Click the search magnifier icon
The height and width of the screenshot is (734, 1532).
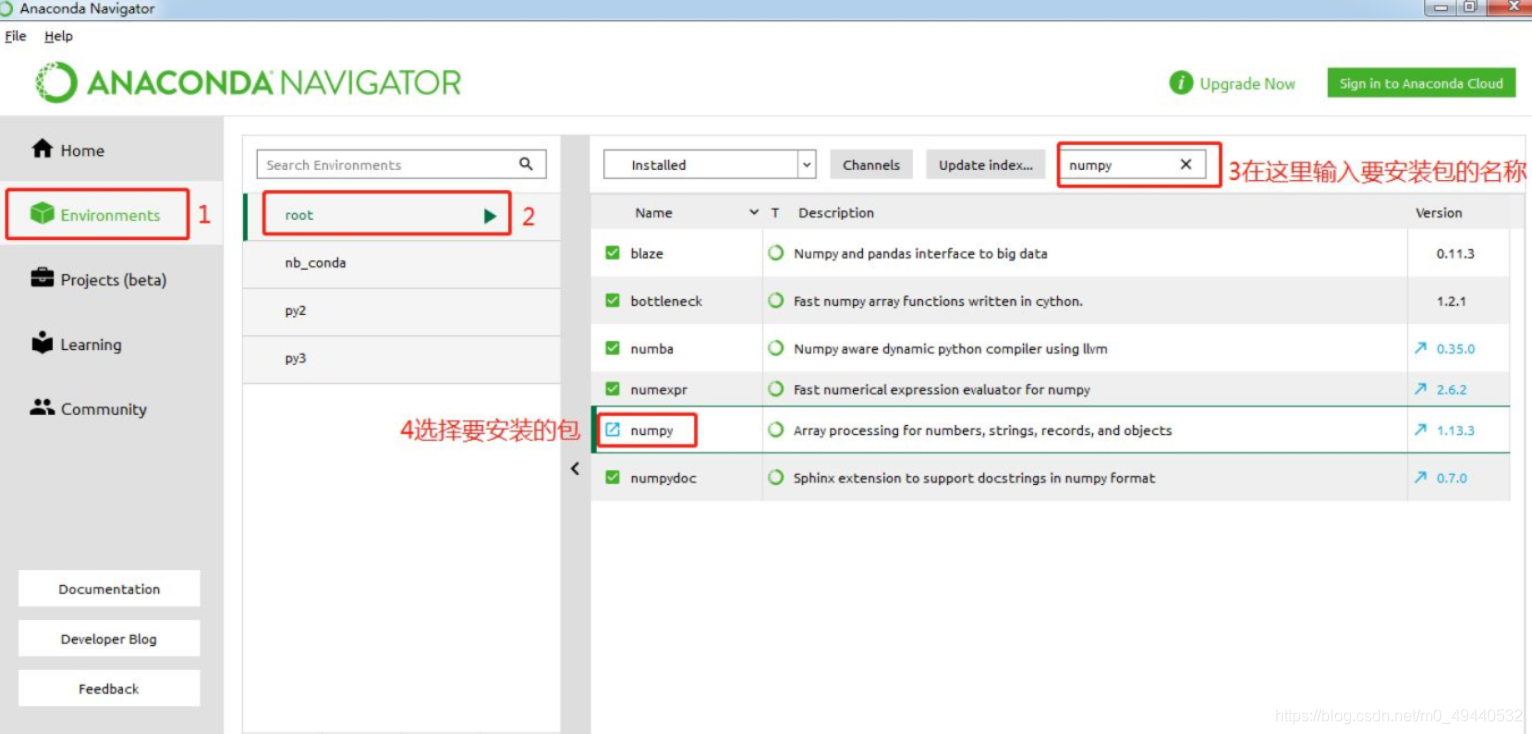526,164
